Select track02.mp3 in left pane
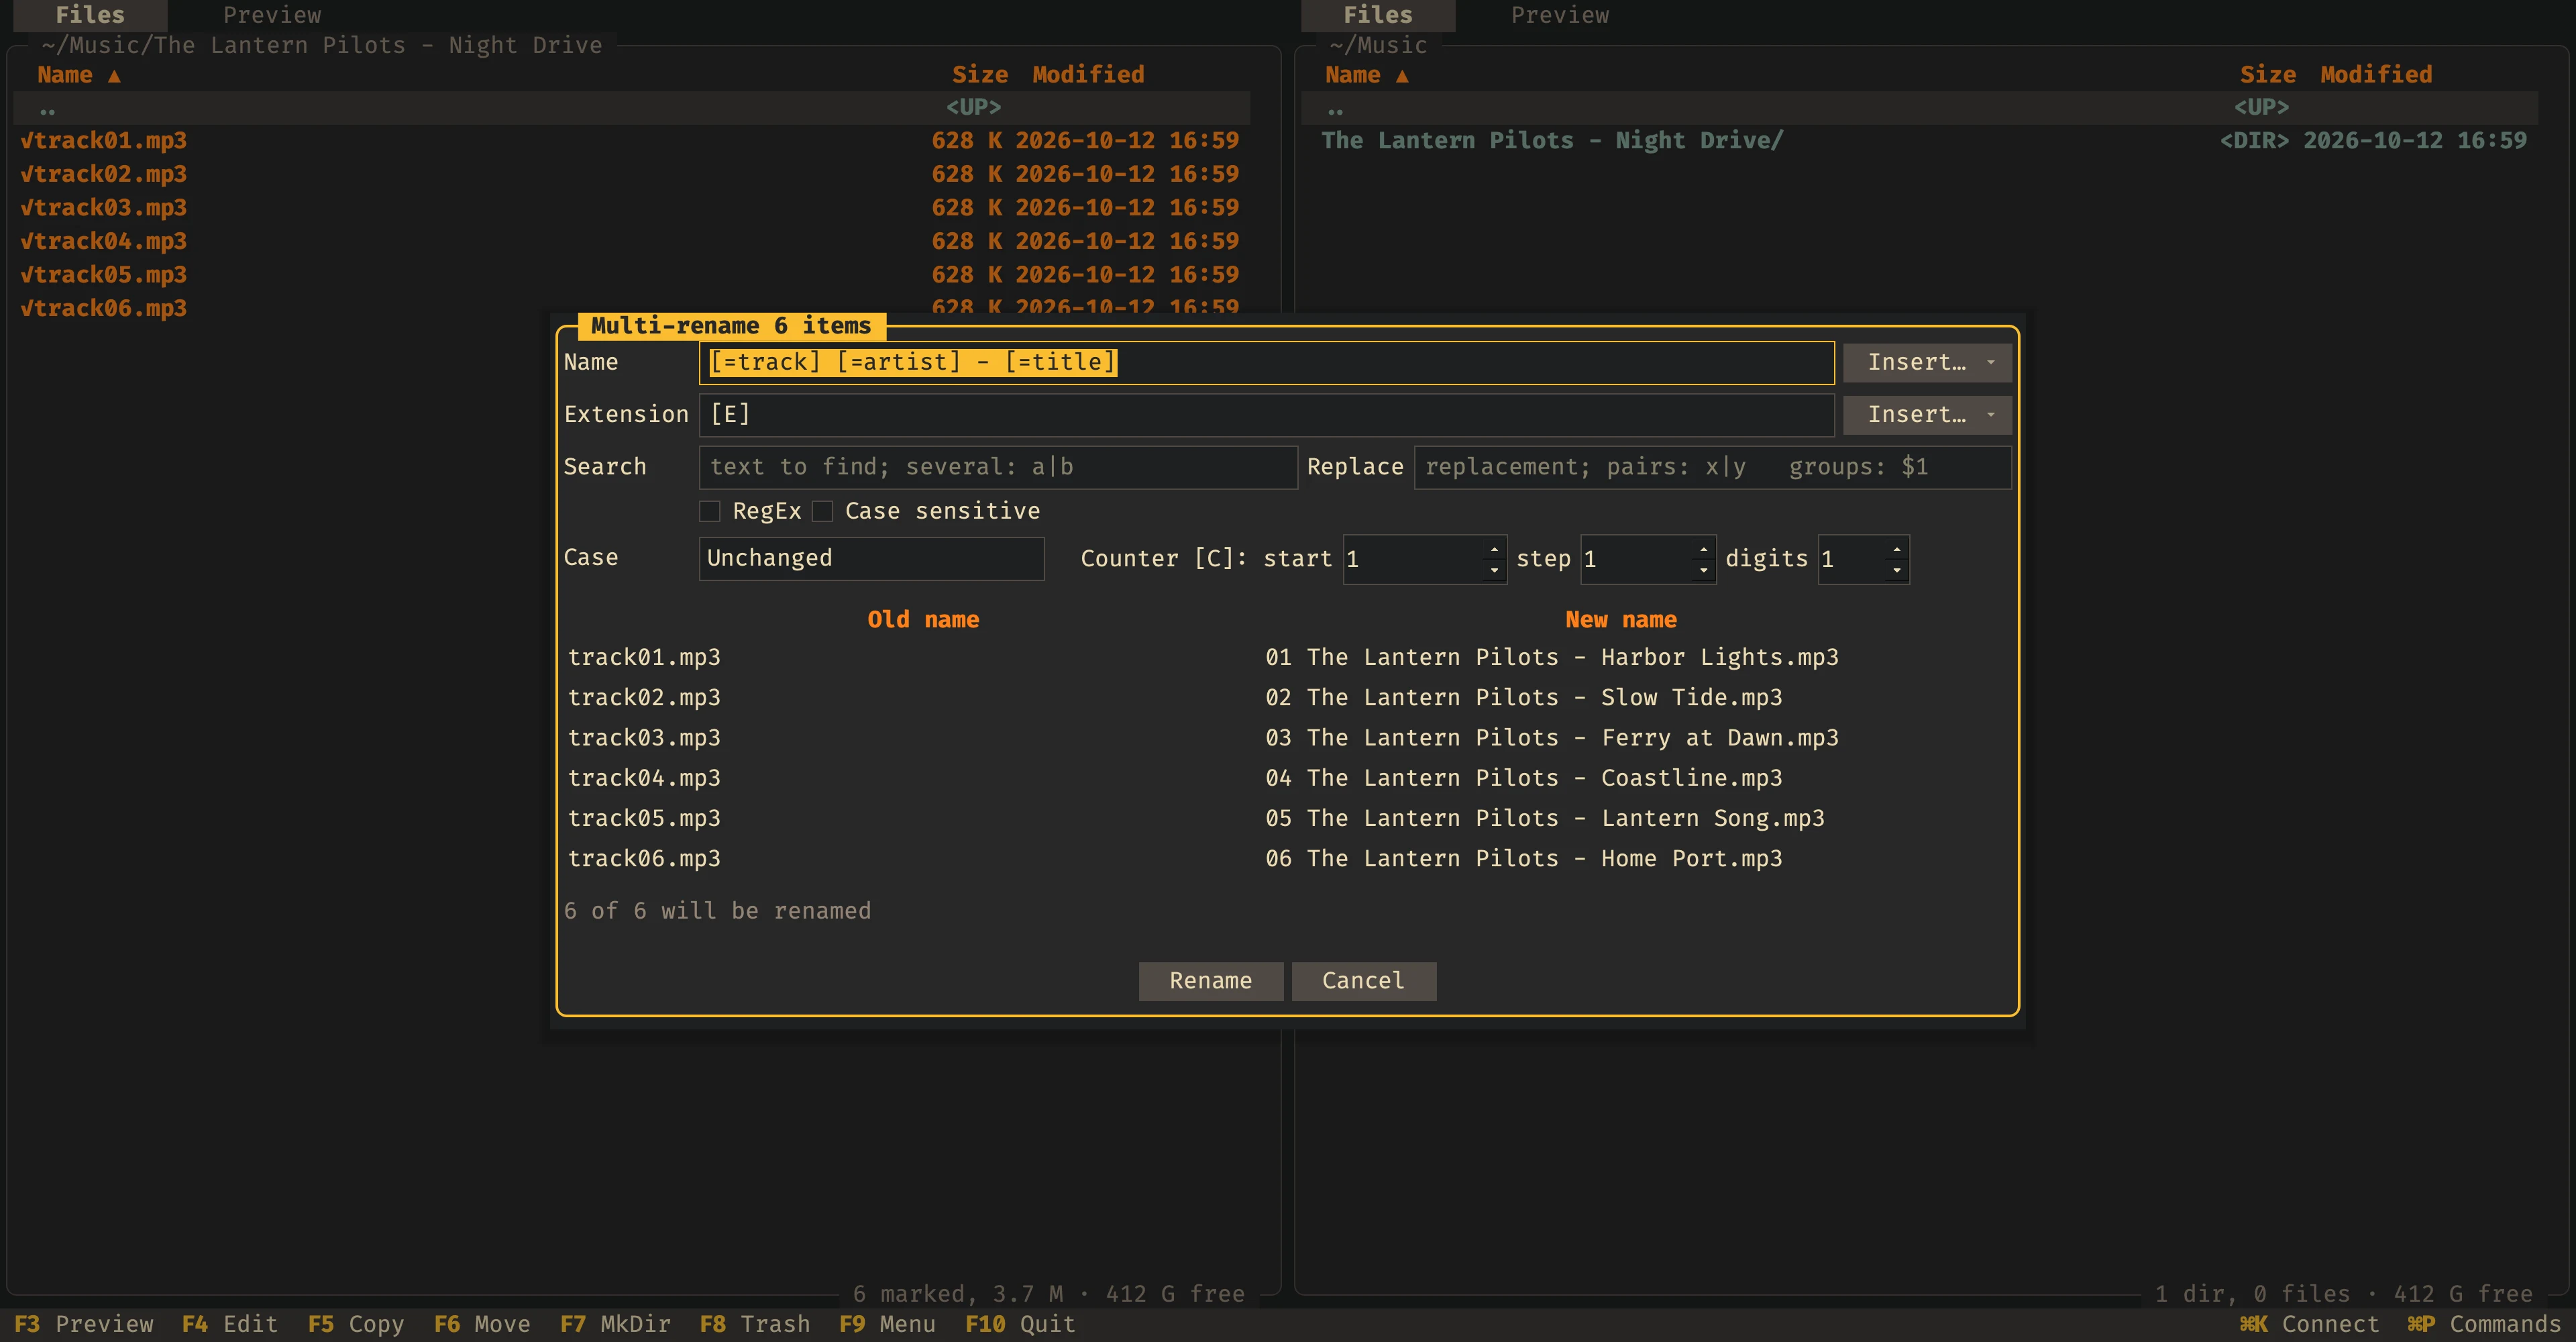The image size is (2576, 1342). click(x=632, y=174)
